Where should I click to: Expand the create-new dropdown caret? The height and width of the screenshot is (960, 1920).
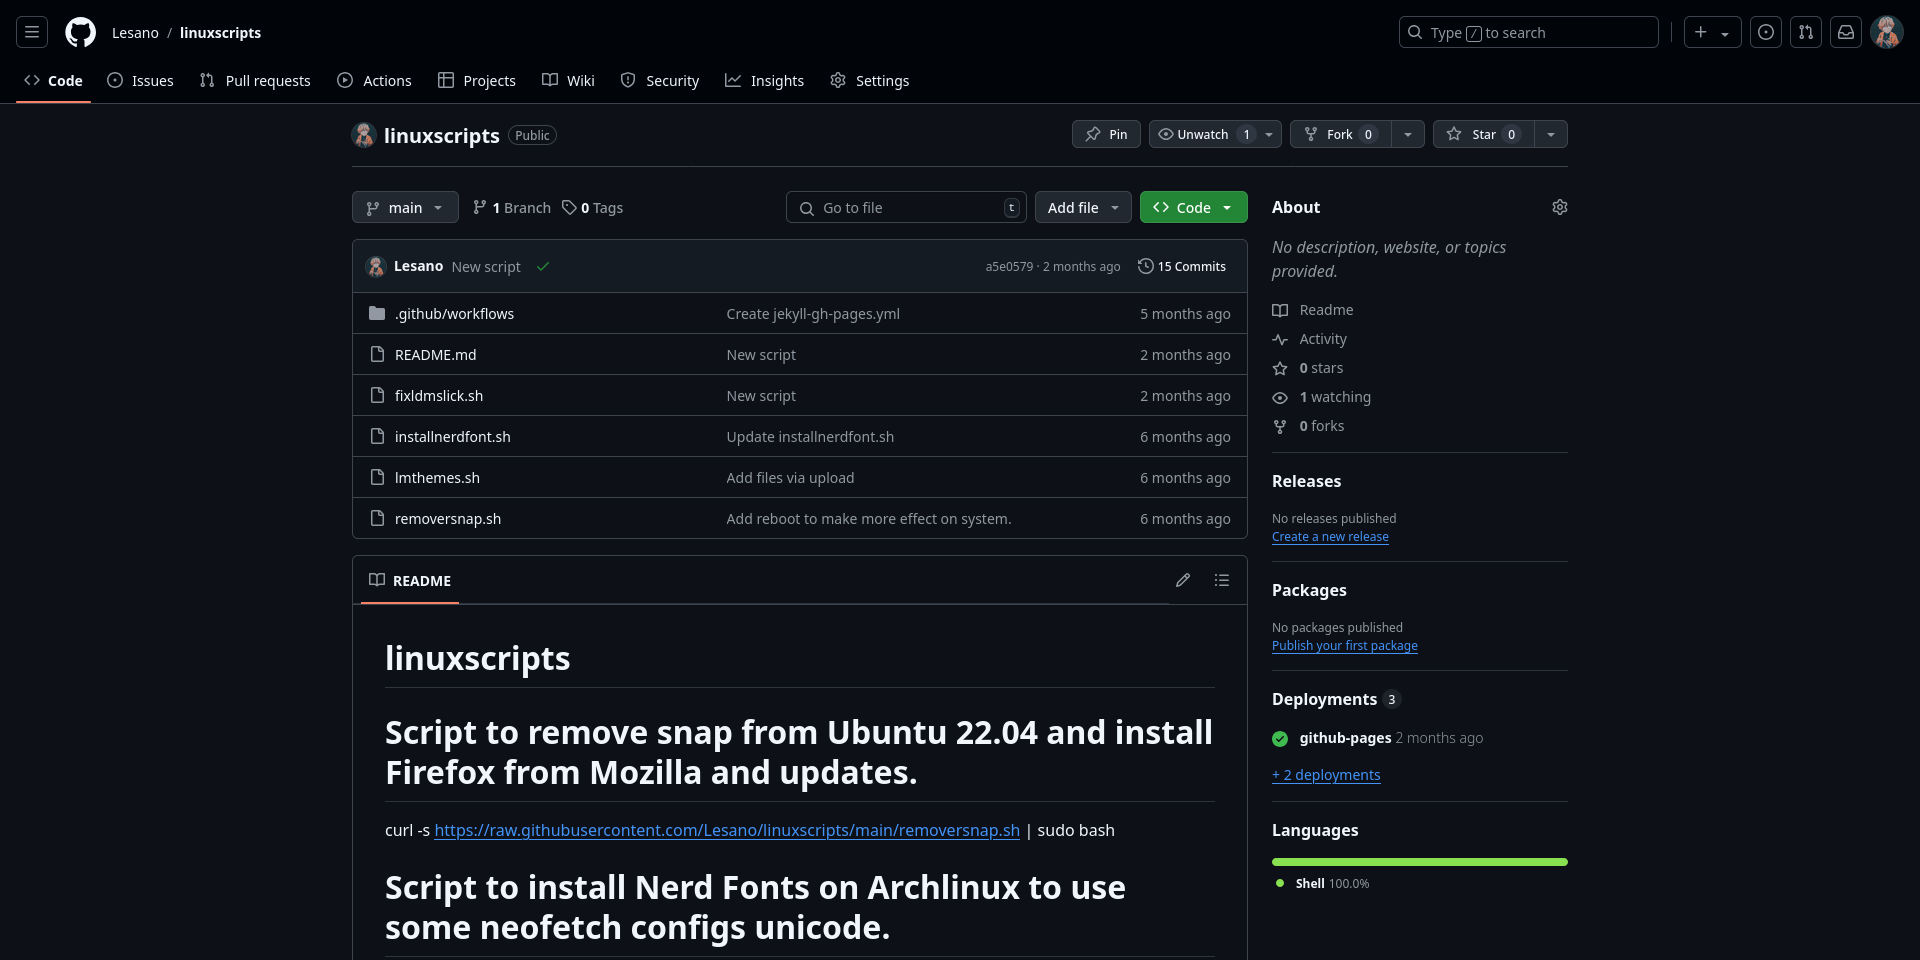coord(1726,33)
